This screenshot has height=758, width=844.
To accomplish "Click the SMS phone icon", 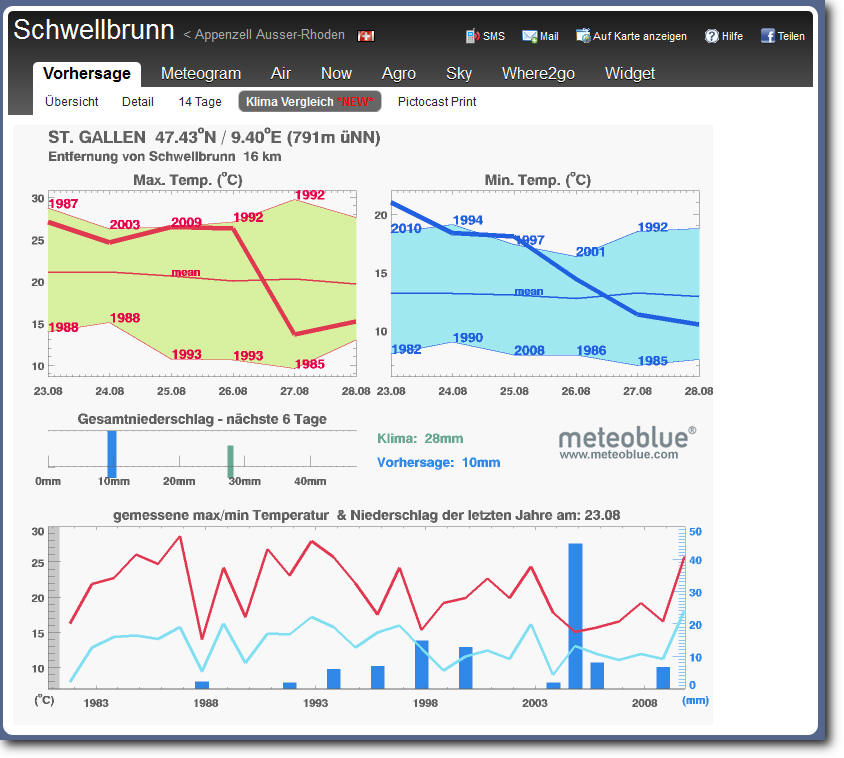I will pos(473,36).
